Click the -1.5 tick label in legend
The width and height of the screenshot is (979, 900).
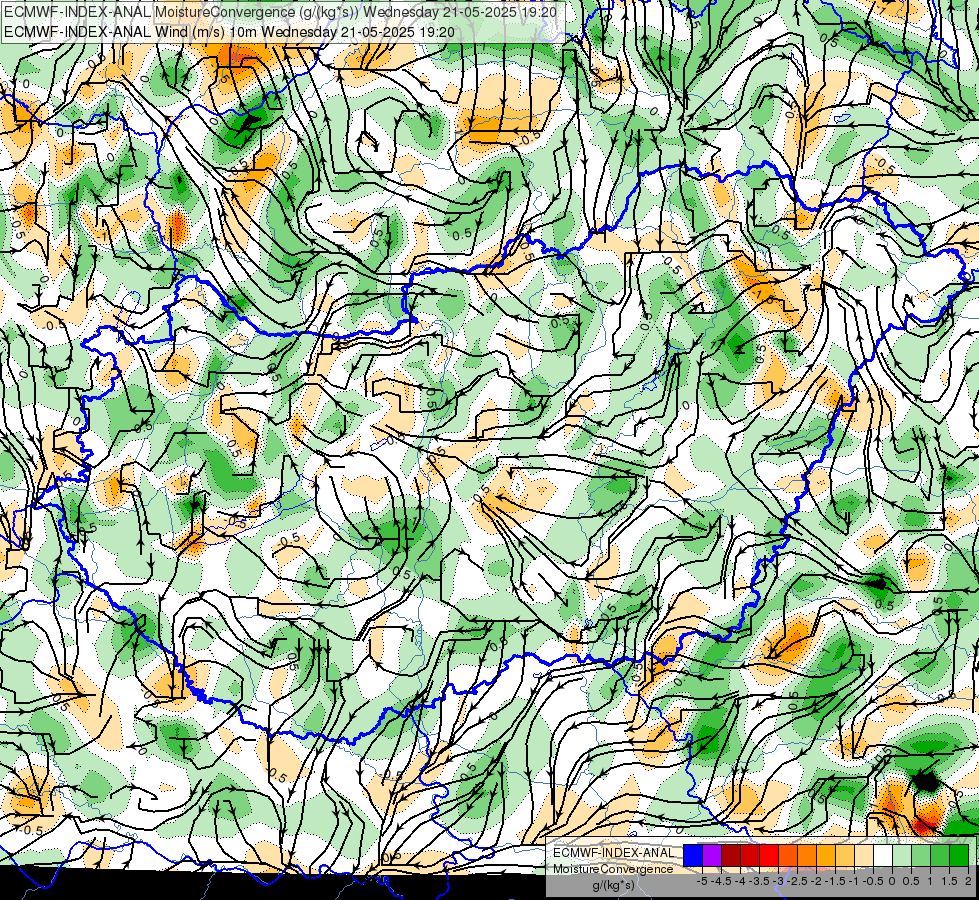pos(835,881)
